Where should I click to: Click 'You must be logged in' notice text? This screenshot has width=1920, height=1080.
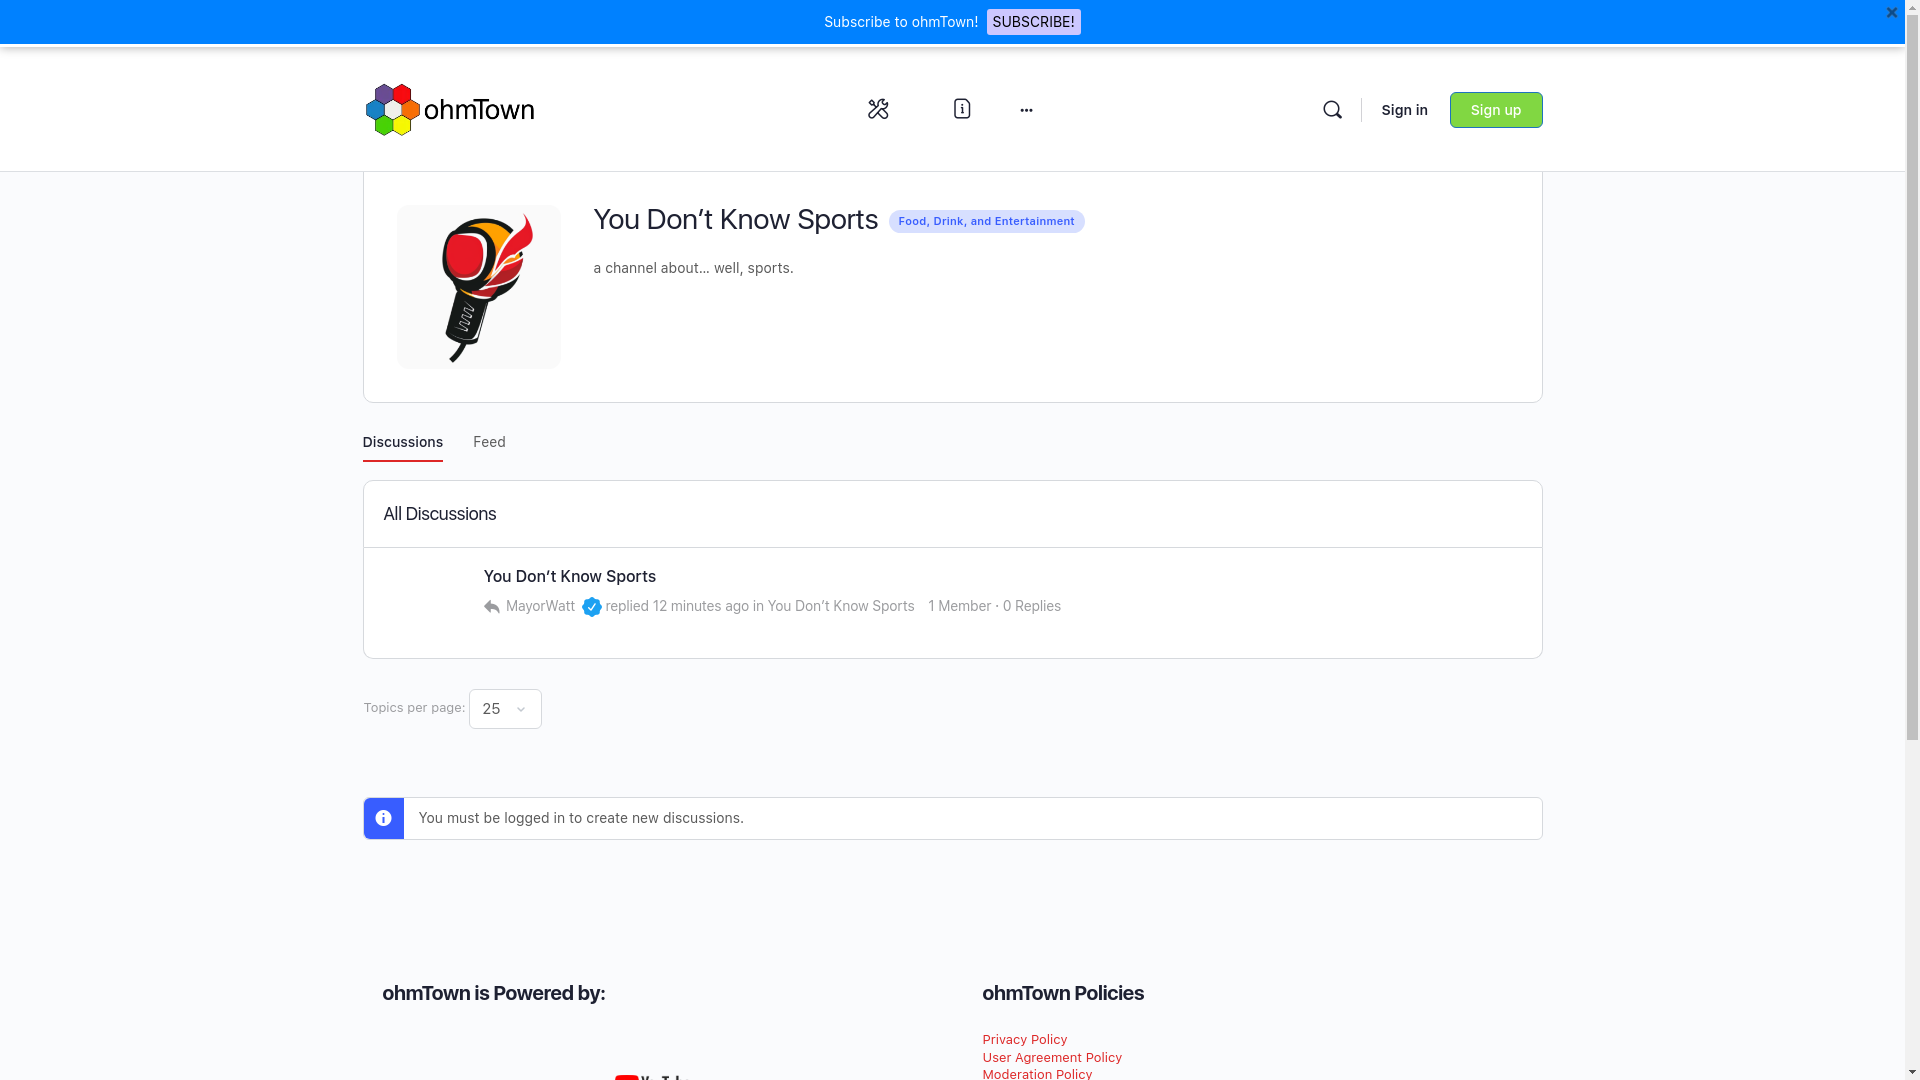tap(581, 818)
